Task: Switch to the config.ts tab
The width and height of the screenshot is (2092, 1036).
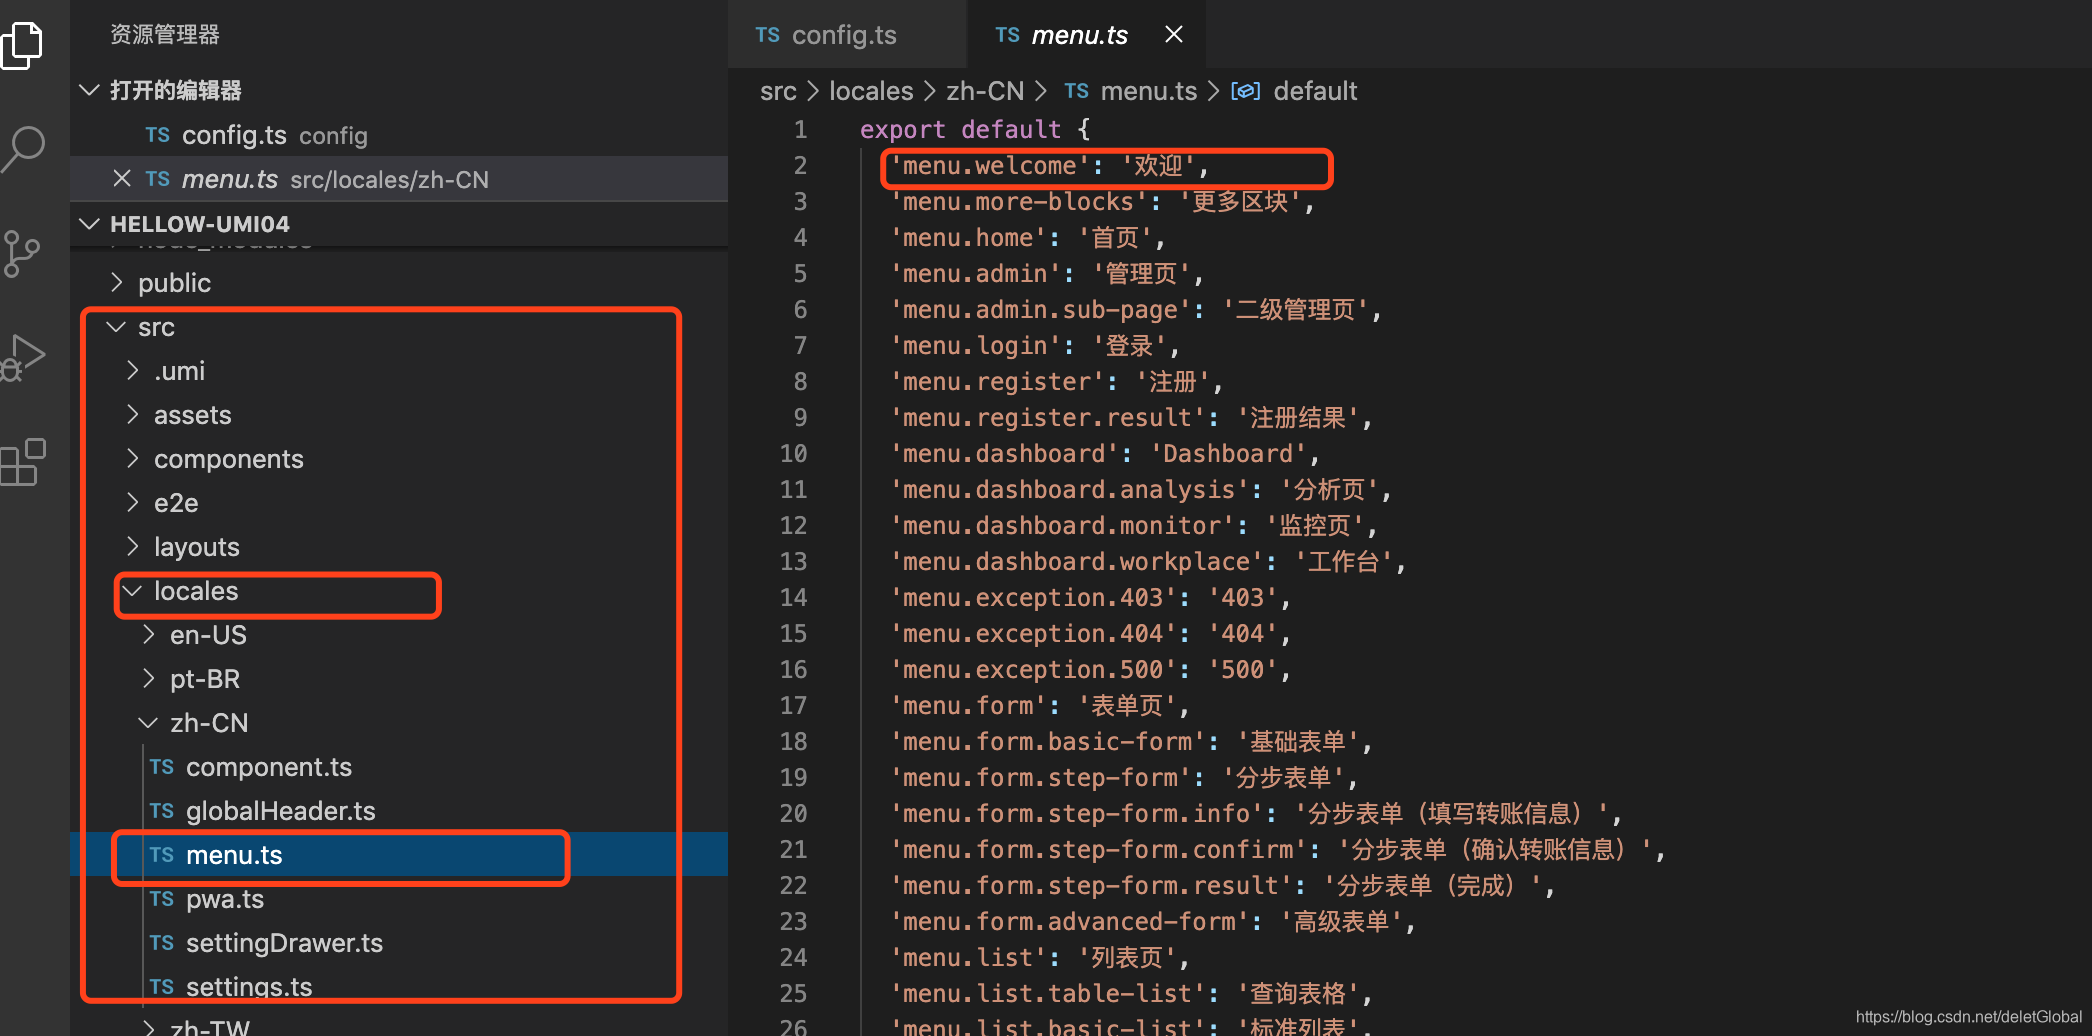Action: [x=846, y=35]
